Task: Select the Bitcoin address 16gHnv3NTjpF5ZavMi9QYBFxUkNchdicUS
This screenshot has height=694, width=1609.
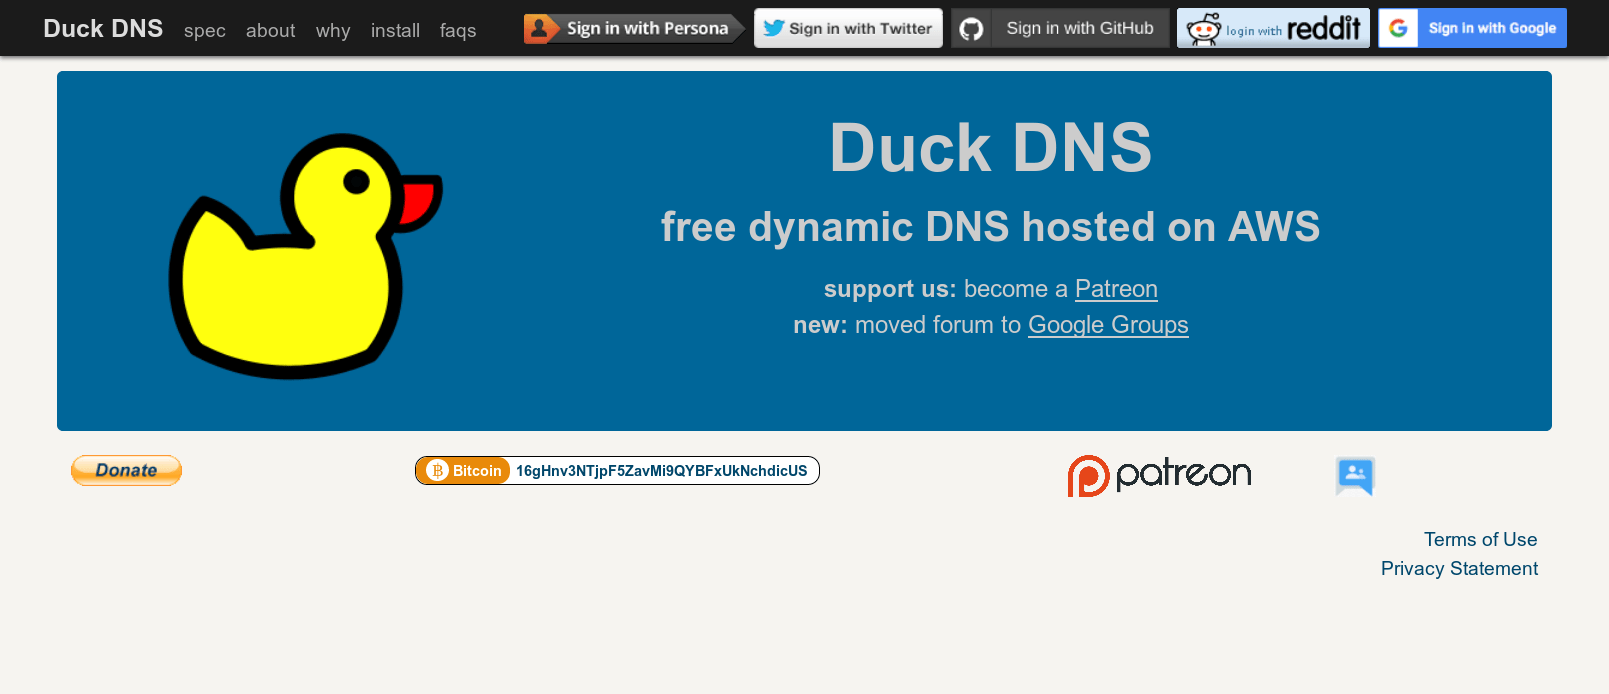Action: click(x=661, y=471)
